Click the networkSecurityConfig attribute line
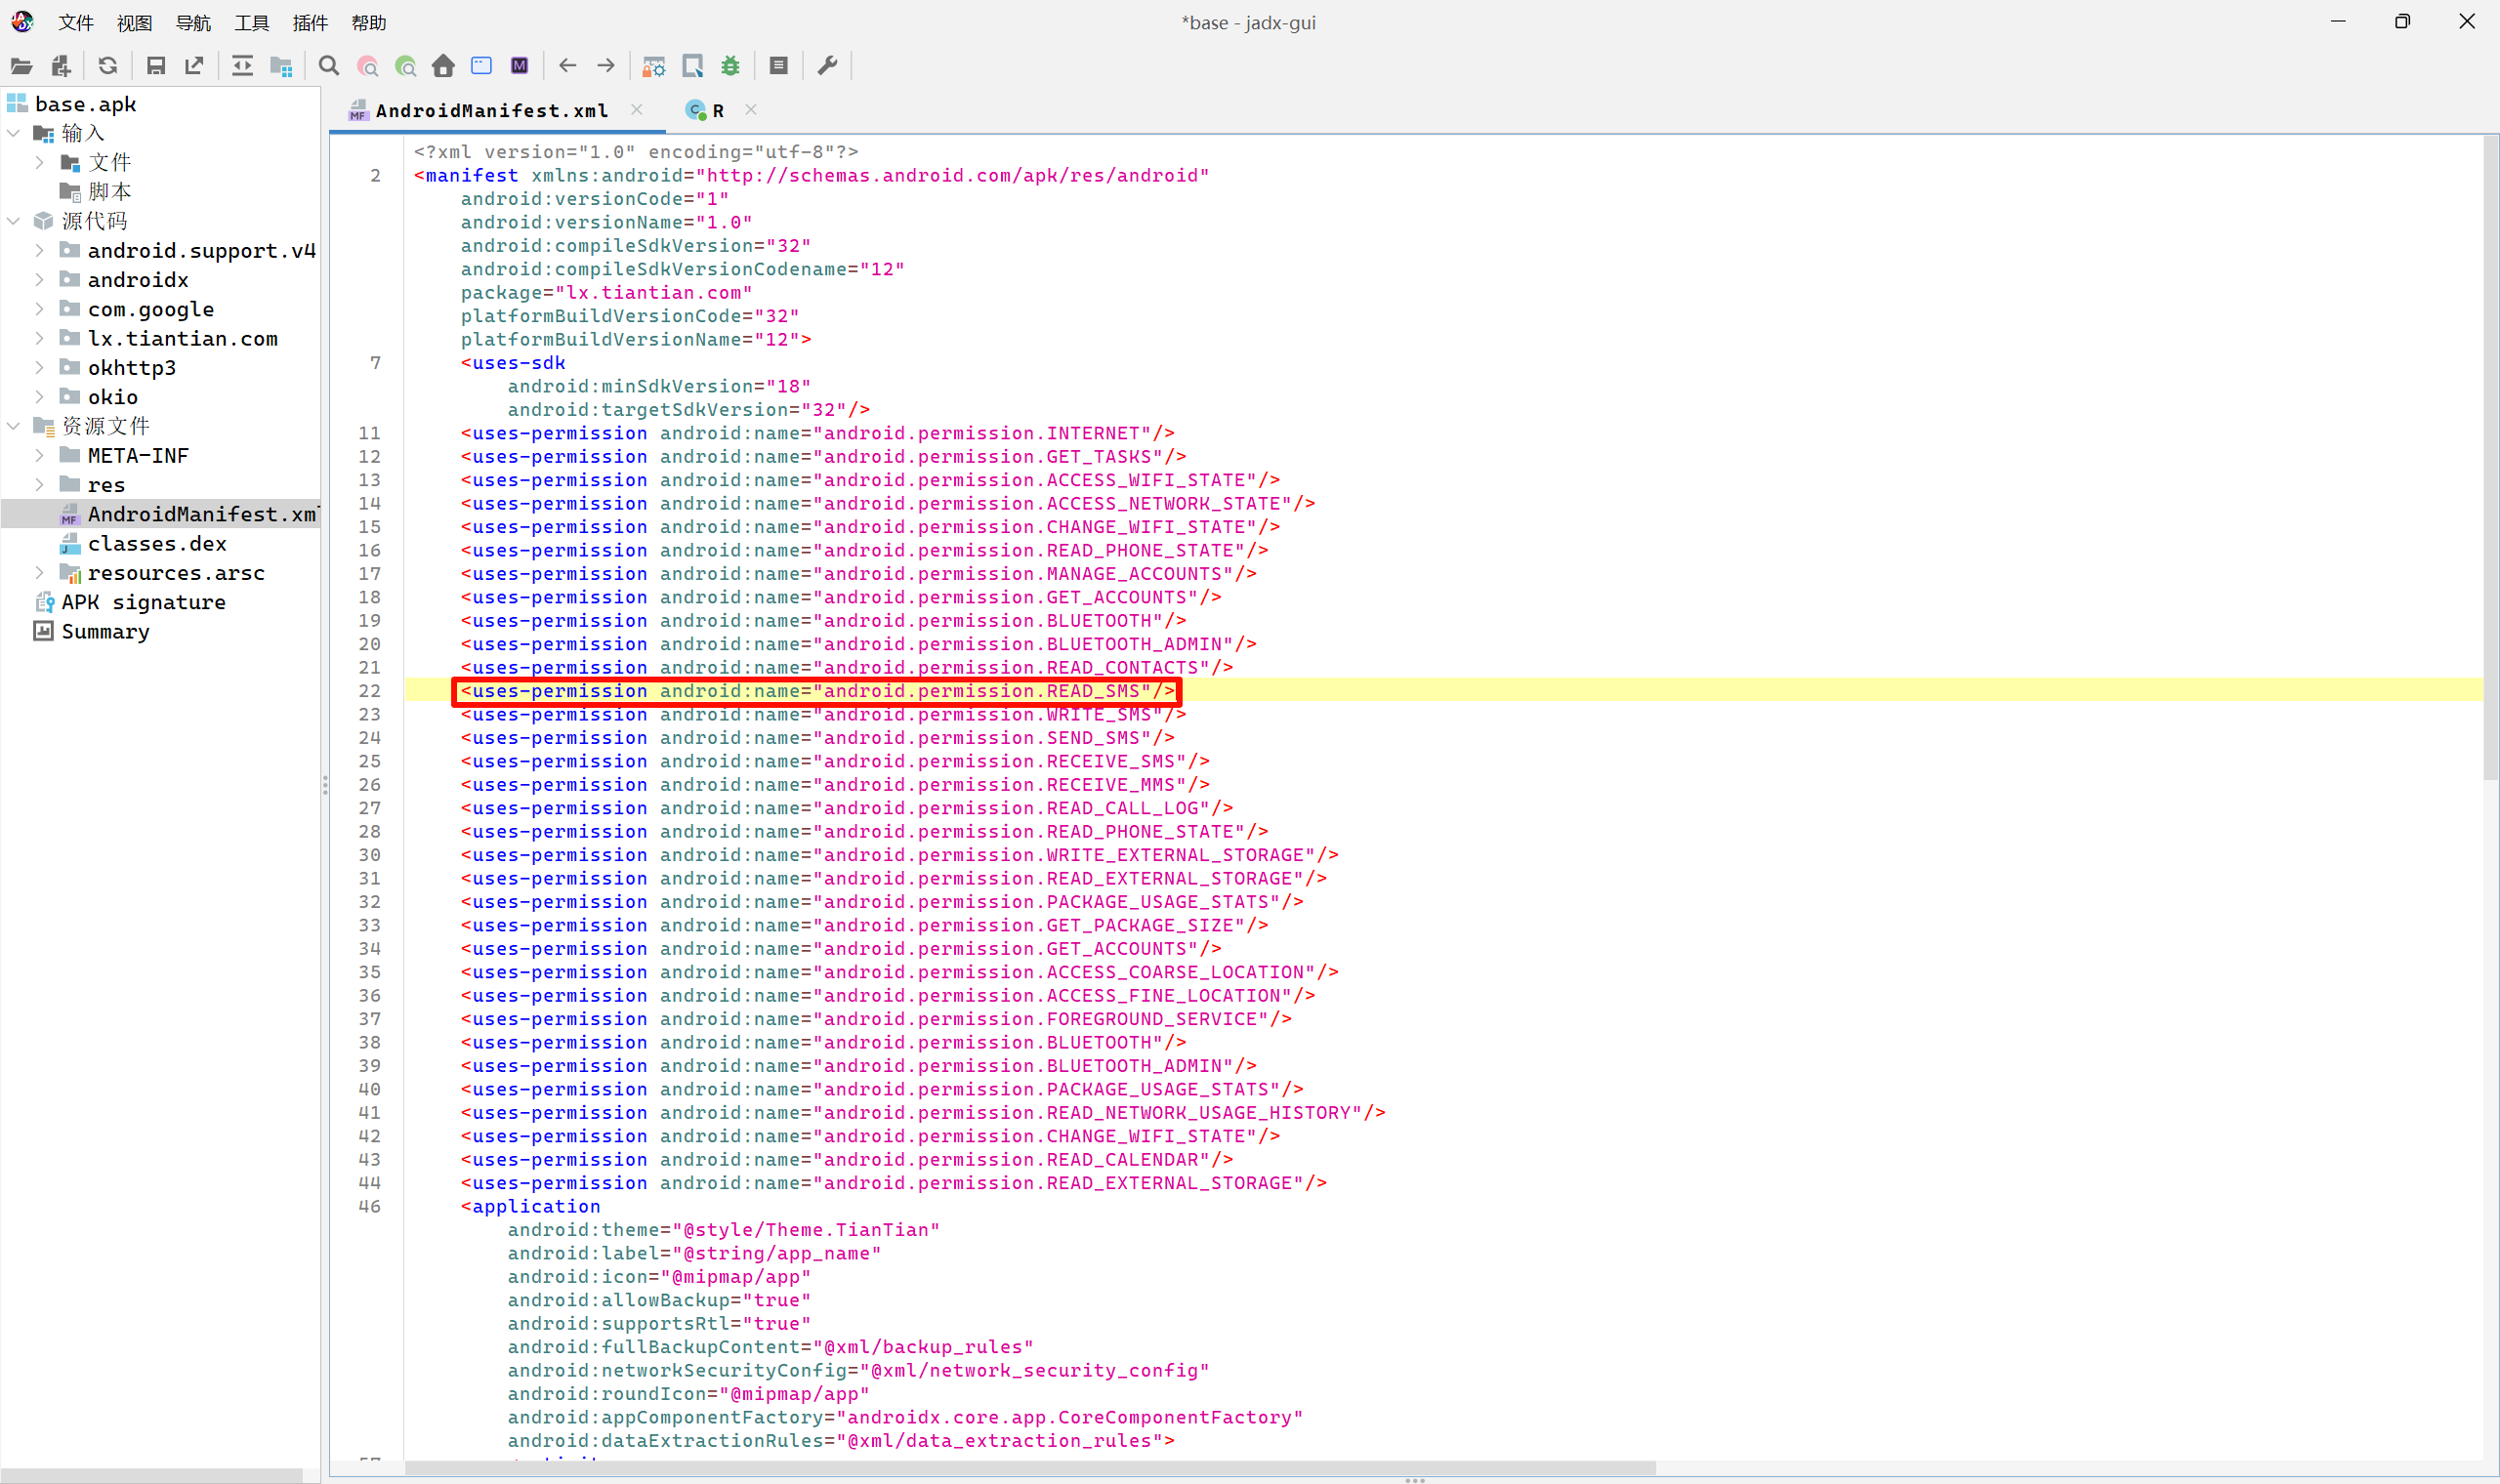Screen dimensions: 2500x1484 [858, 1371]
